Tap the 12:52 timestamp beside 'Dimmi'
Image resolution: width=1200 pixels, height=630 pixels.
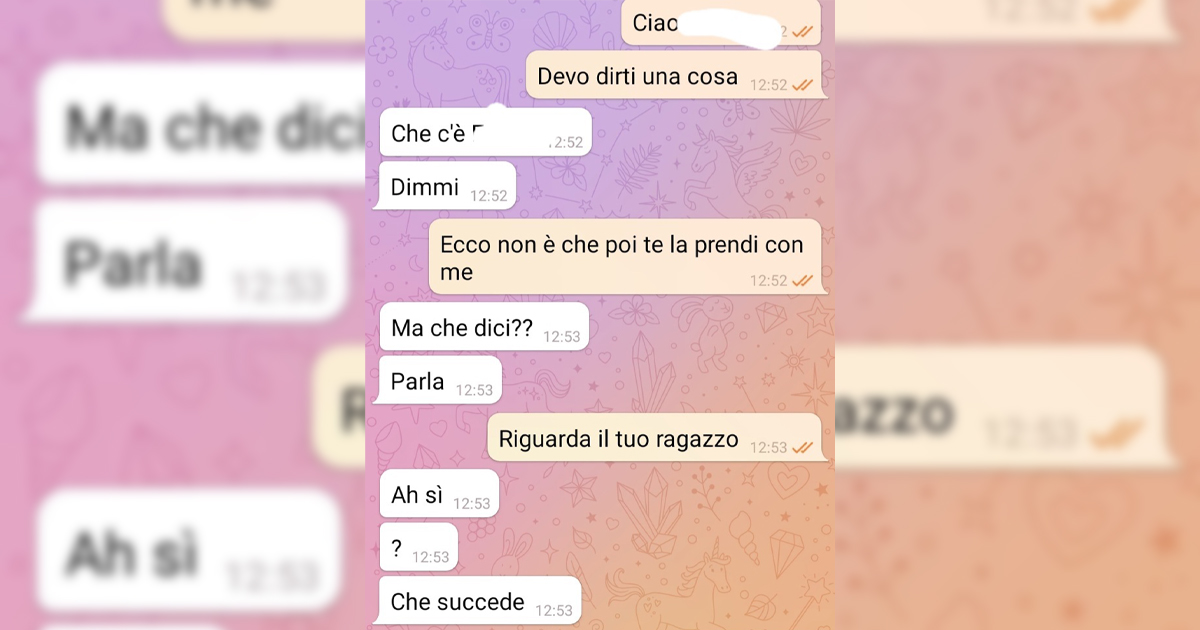tap(489, 196)
